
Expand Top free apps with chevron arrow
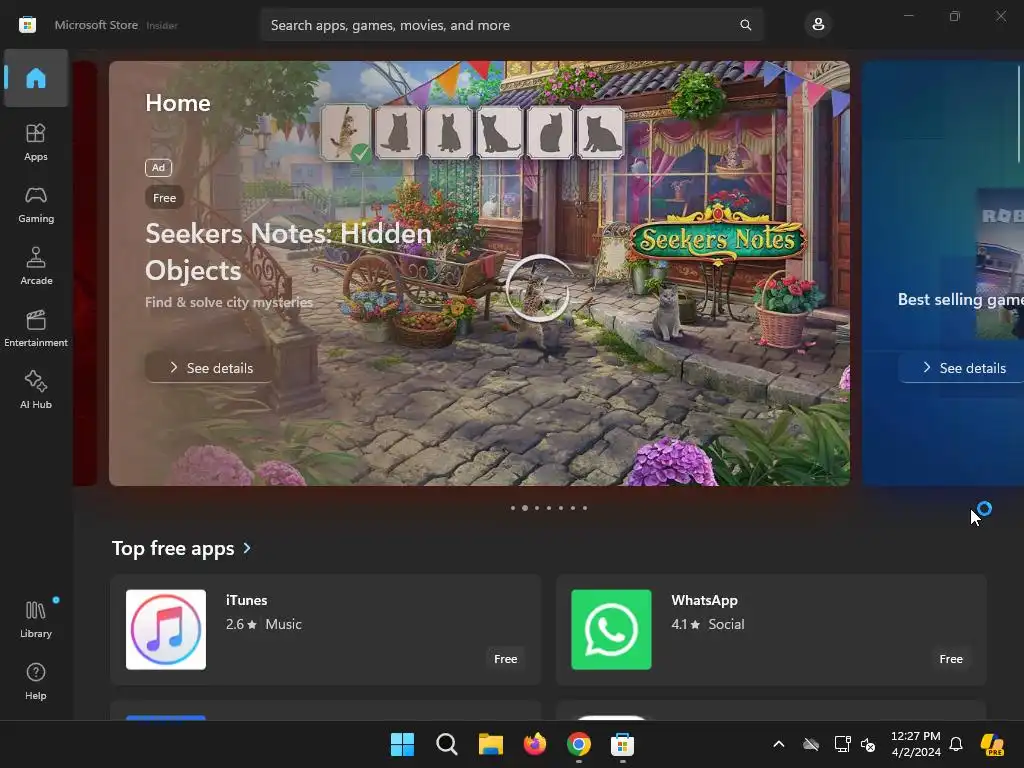247,548
